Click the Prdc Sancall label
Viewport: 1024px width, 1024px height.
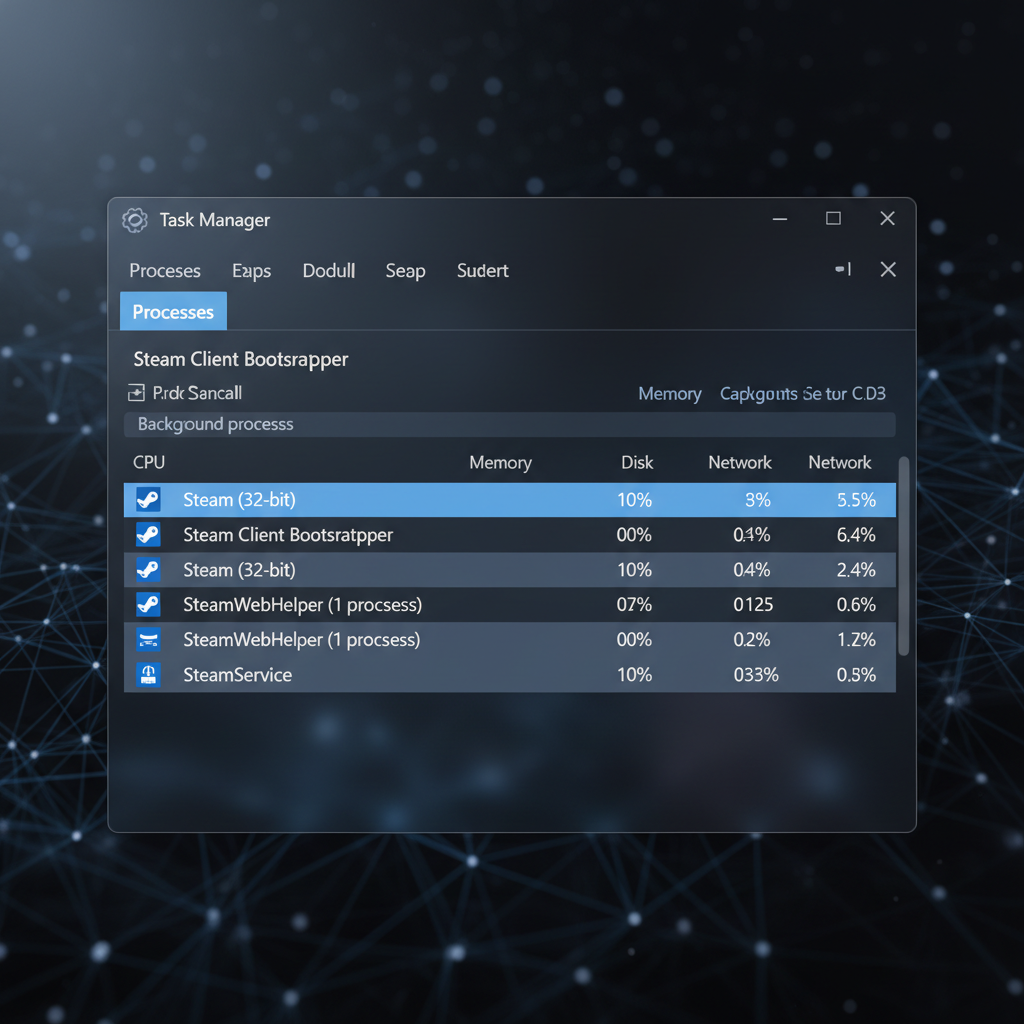pyautogui.click(x=197, y=393)
